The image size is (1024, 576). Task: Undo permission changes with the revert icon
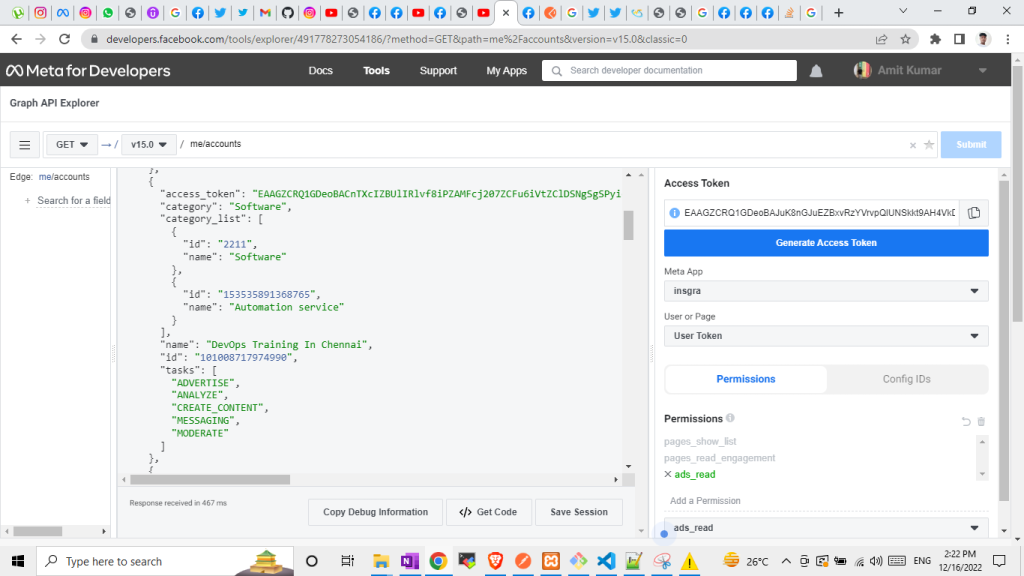[966, 422]
